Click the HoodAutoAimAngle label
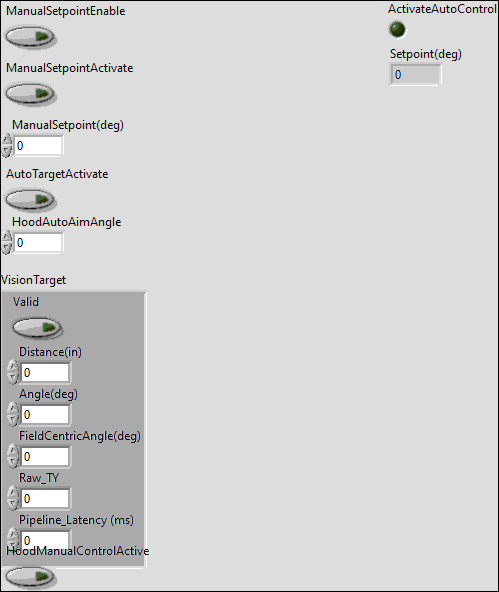 [66, 222]
